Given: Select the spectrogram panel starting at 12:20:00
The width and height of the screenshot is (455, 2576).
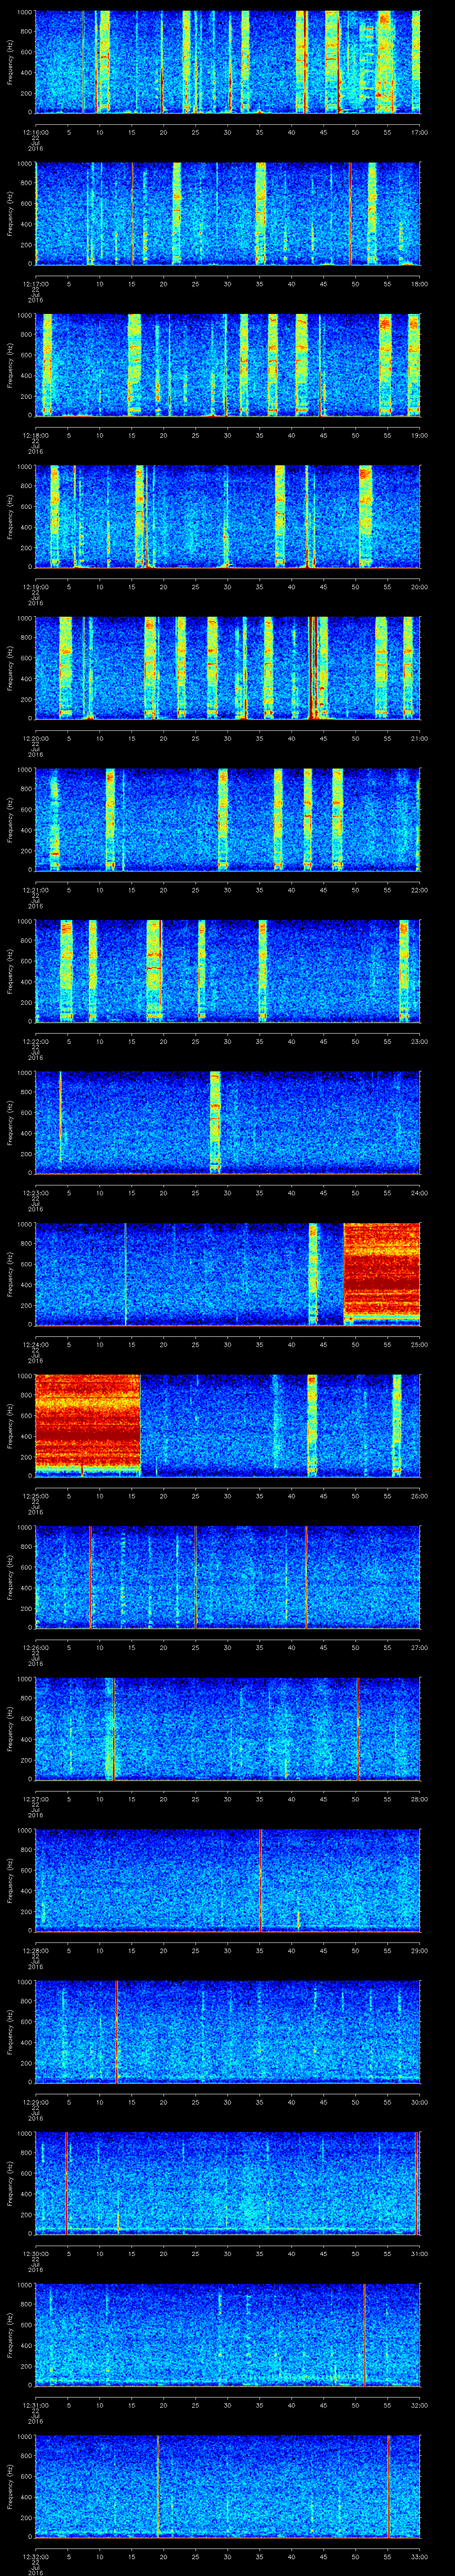Looking at the screenshot, I should click(x=228, y=668).
